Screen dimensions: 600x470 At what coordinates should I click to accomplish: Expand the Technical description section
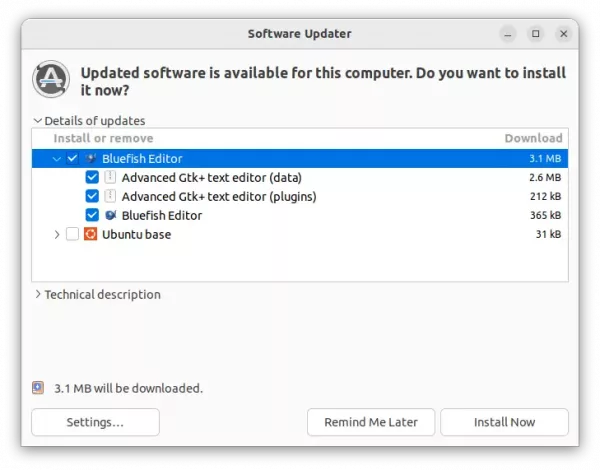click(x=38, y=294)
